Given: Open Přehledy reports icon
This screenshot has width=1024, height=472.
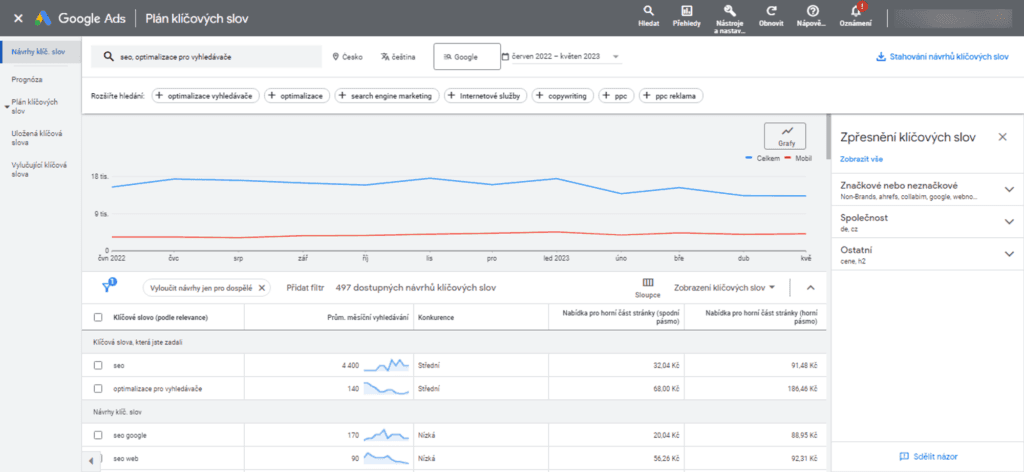Looking at the screenshot, I should point(686,11).
